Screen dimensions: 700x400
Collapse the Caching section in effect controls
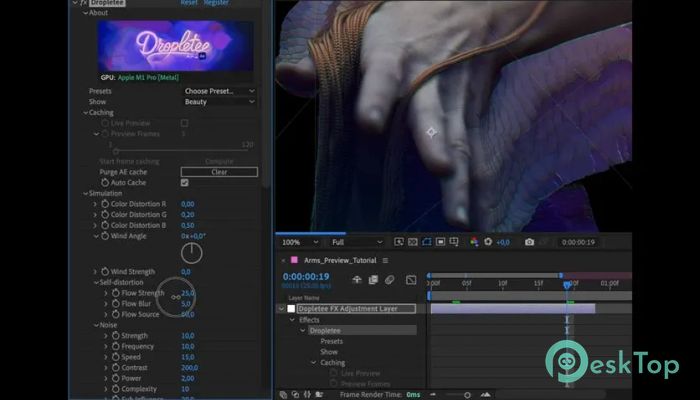point(85,112)
